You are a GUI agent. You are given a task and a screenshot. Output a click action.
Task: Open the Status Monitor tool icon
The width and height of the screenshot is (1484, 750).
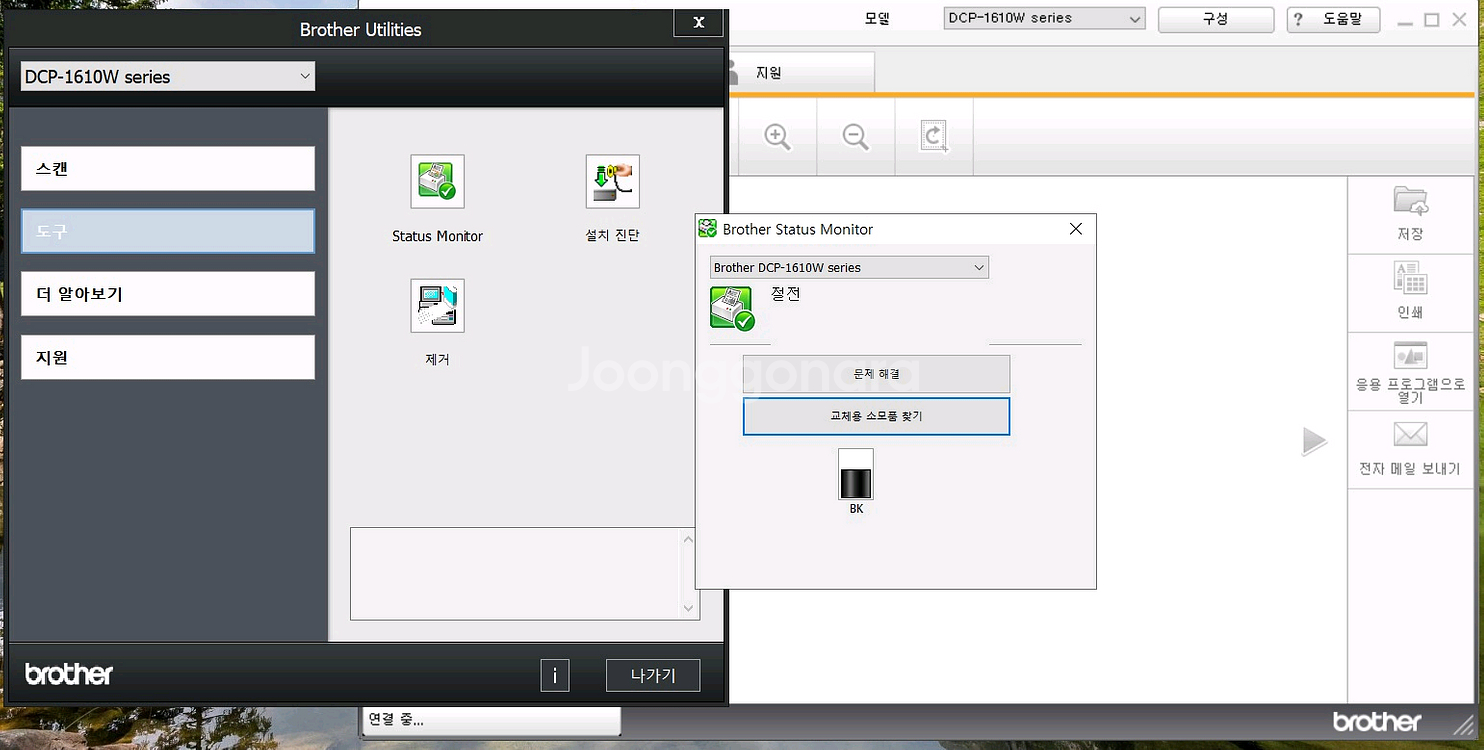click(437, 182)
